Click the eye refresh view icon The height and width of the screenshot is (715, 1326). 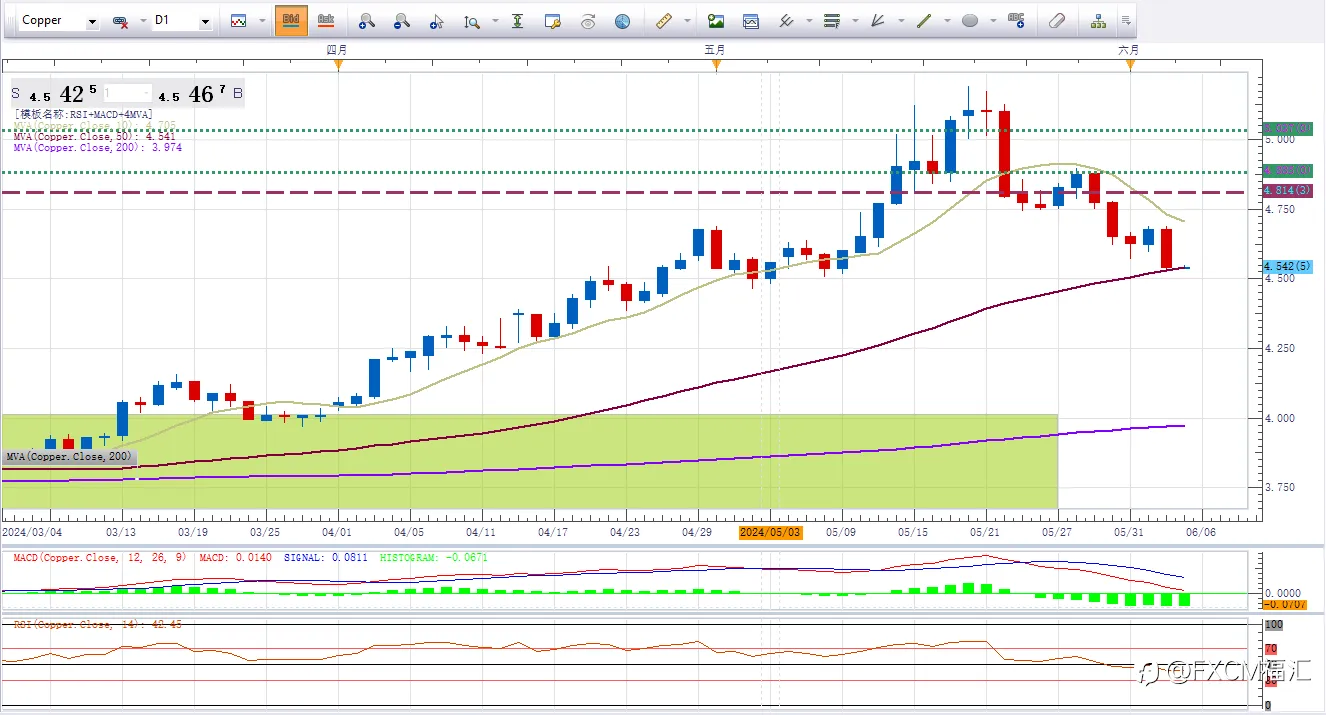click(x=588, y=20)
